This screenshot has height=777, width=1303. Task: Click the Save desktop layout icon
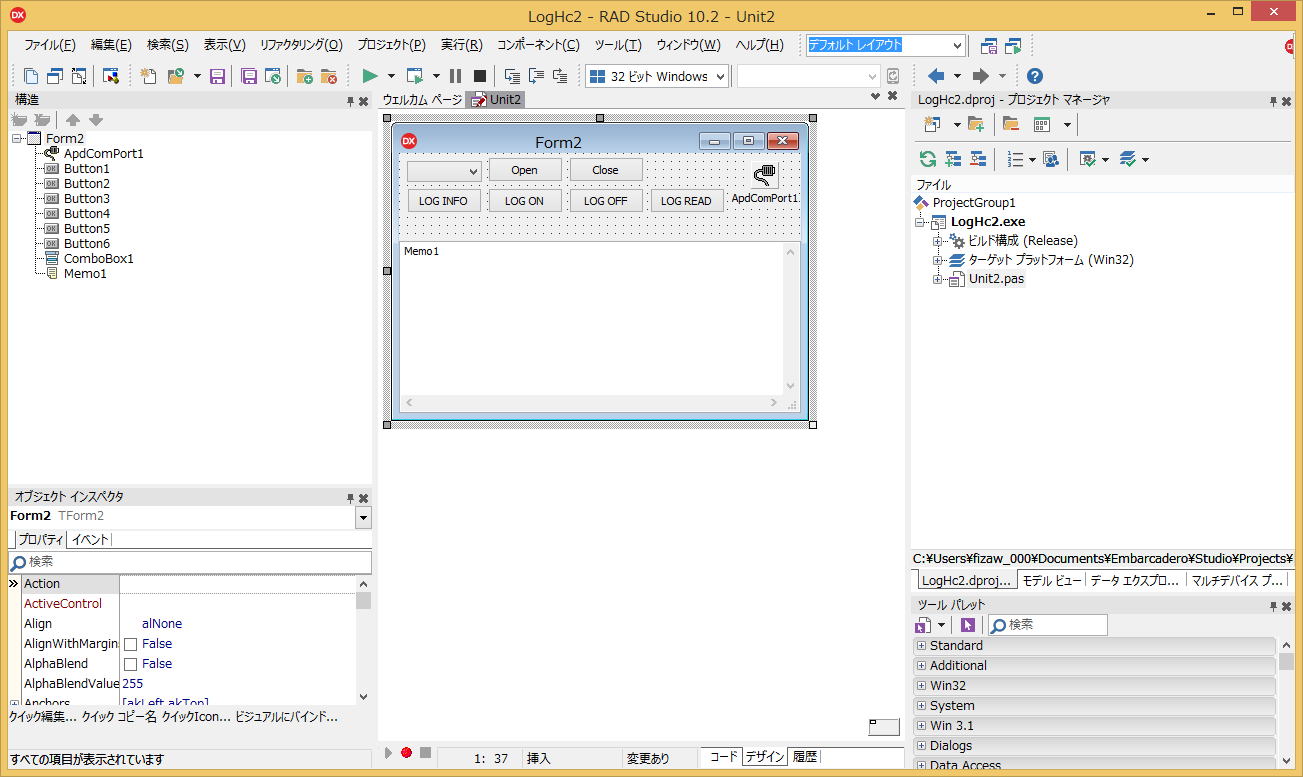pos(989,46)
